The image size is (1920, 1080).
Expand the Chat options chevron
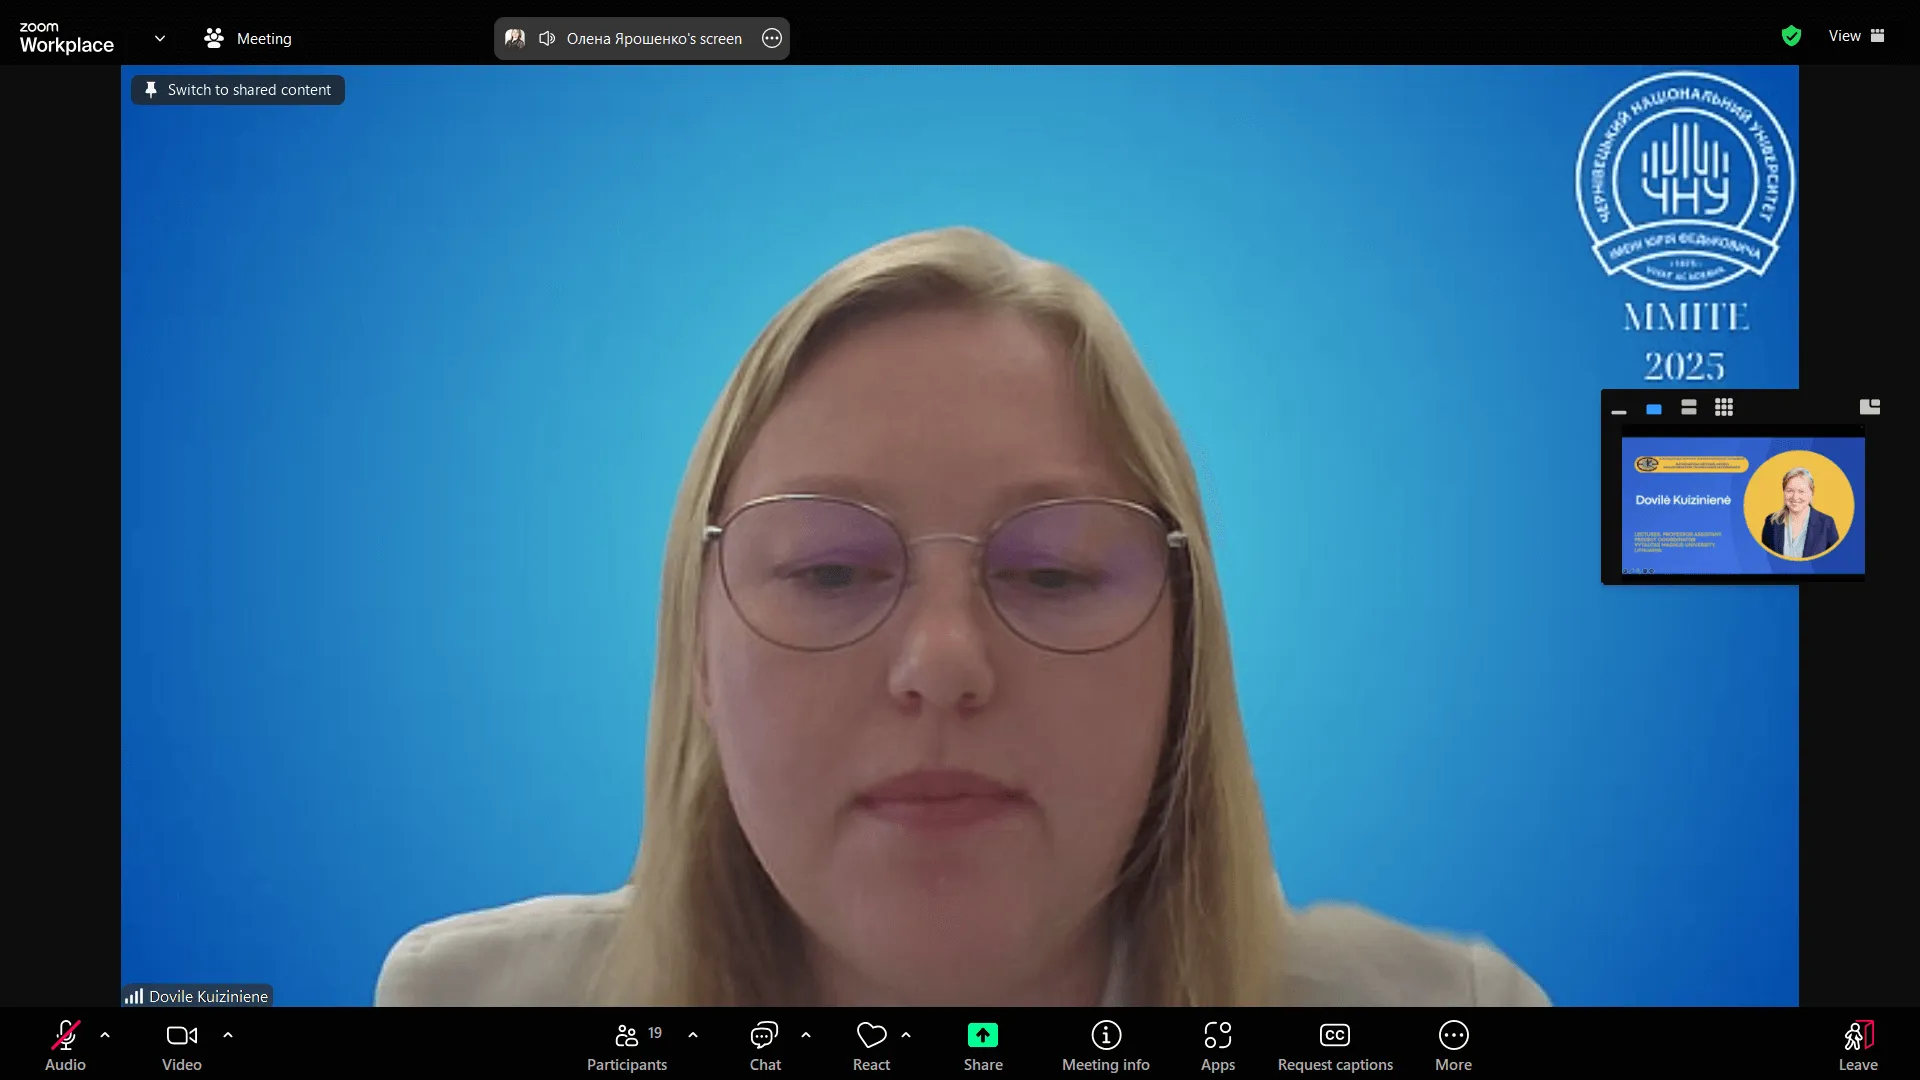tap(806, 1035)
